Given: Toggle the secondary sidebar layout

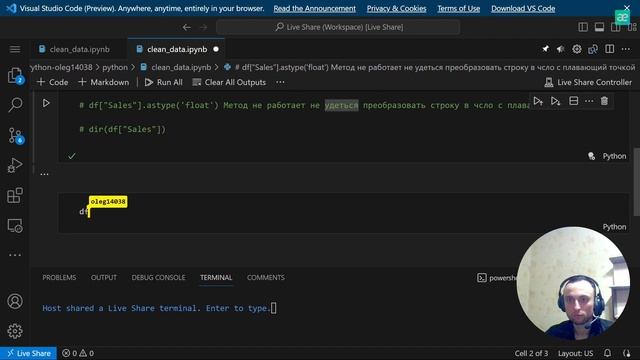Looking at the screenshot, I should (x=616, y=27).
